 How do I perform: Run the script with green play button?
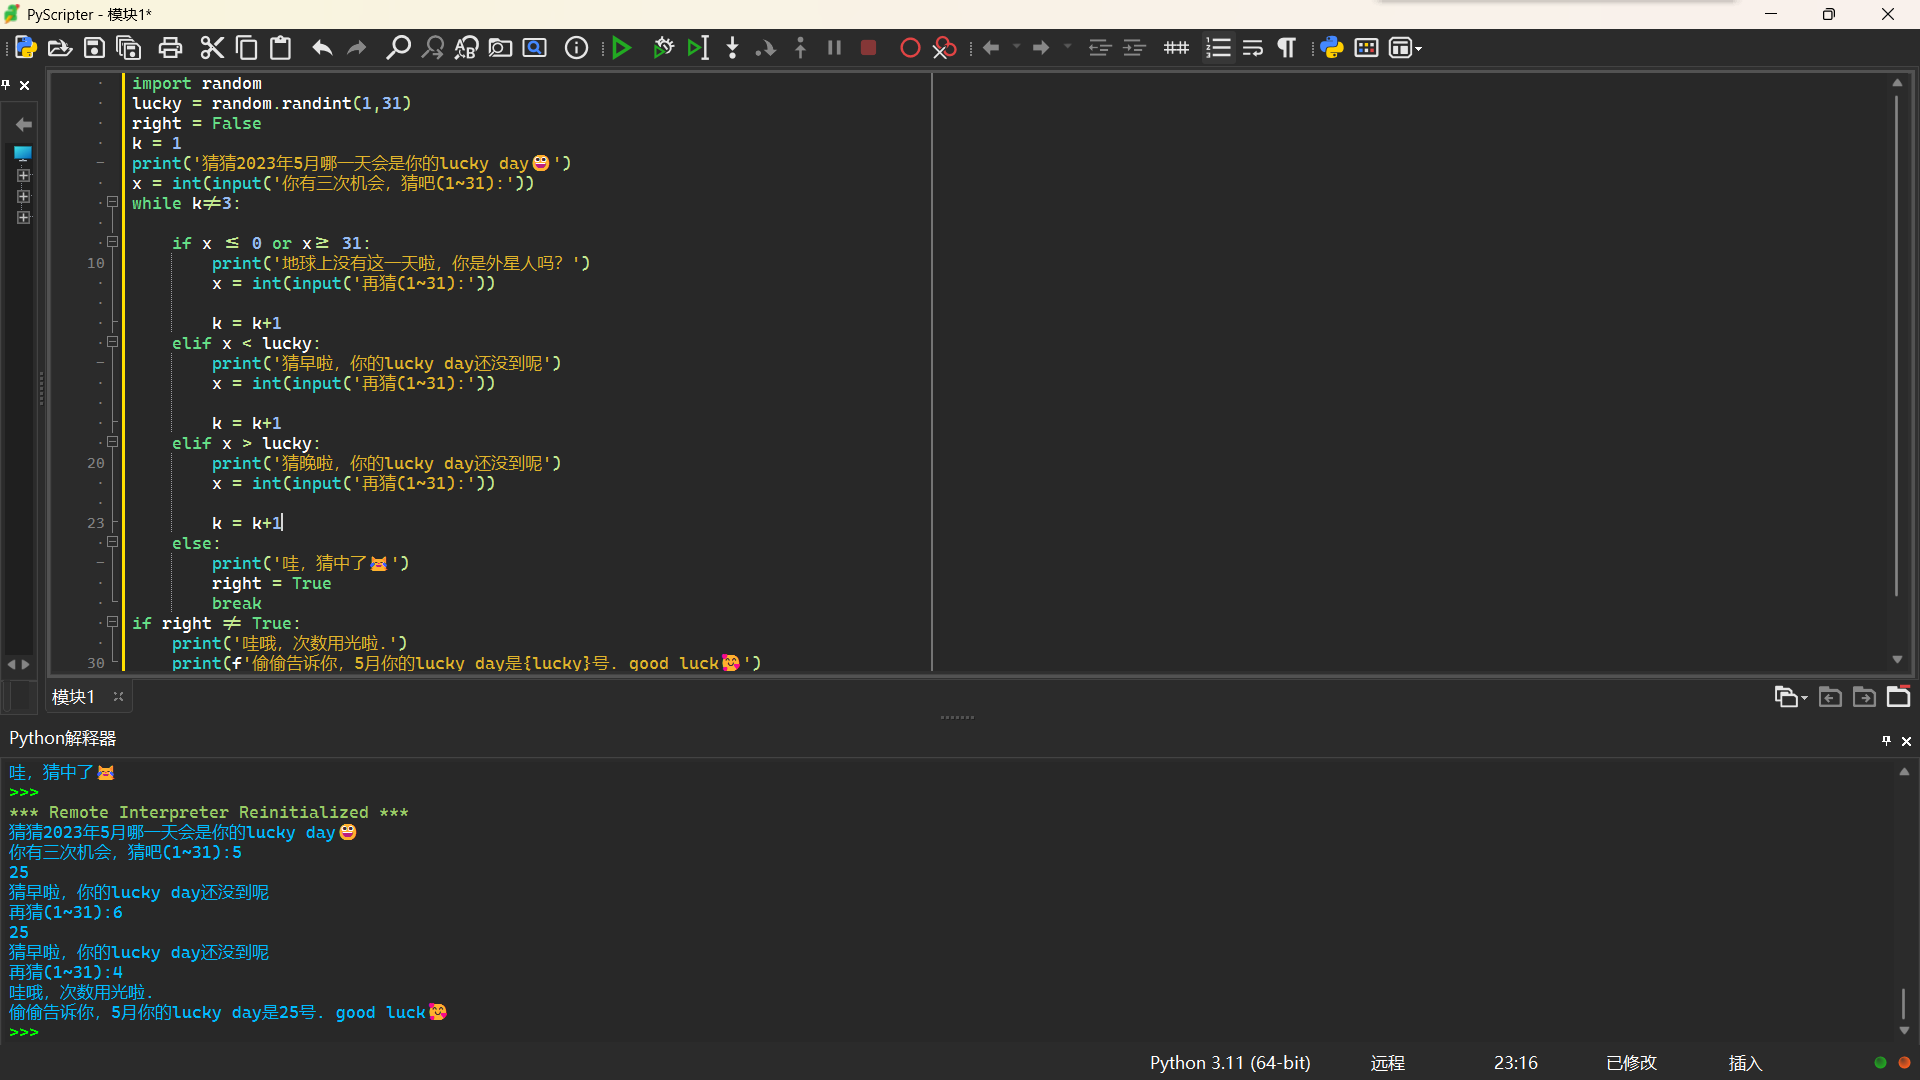click(x=621, y=48)
